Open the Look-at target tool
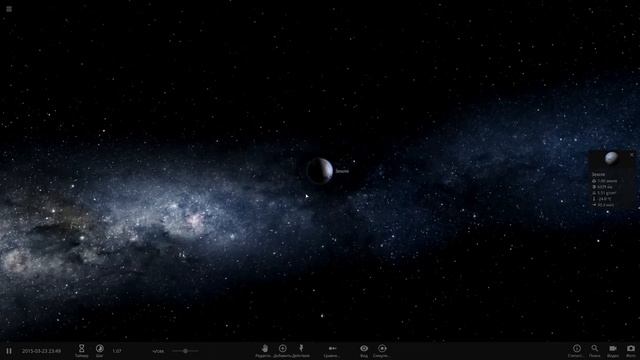Screen dimensions: 640x360 click(382, 350)
